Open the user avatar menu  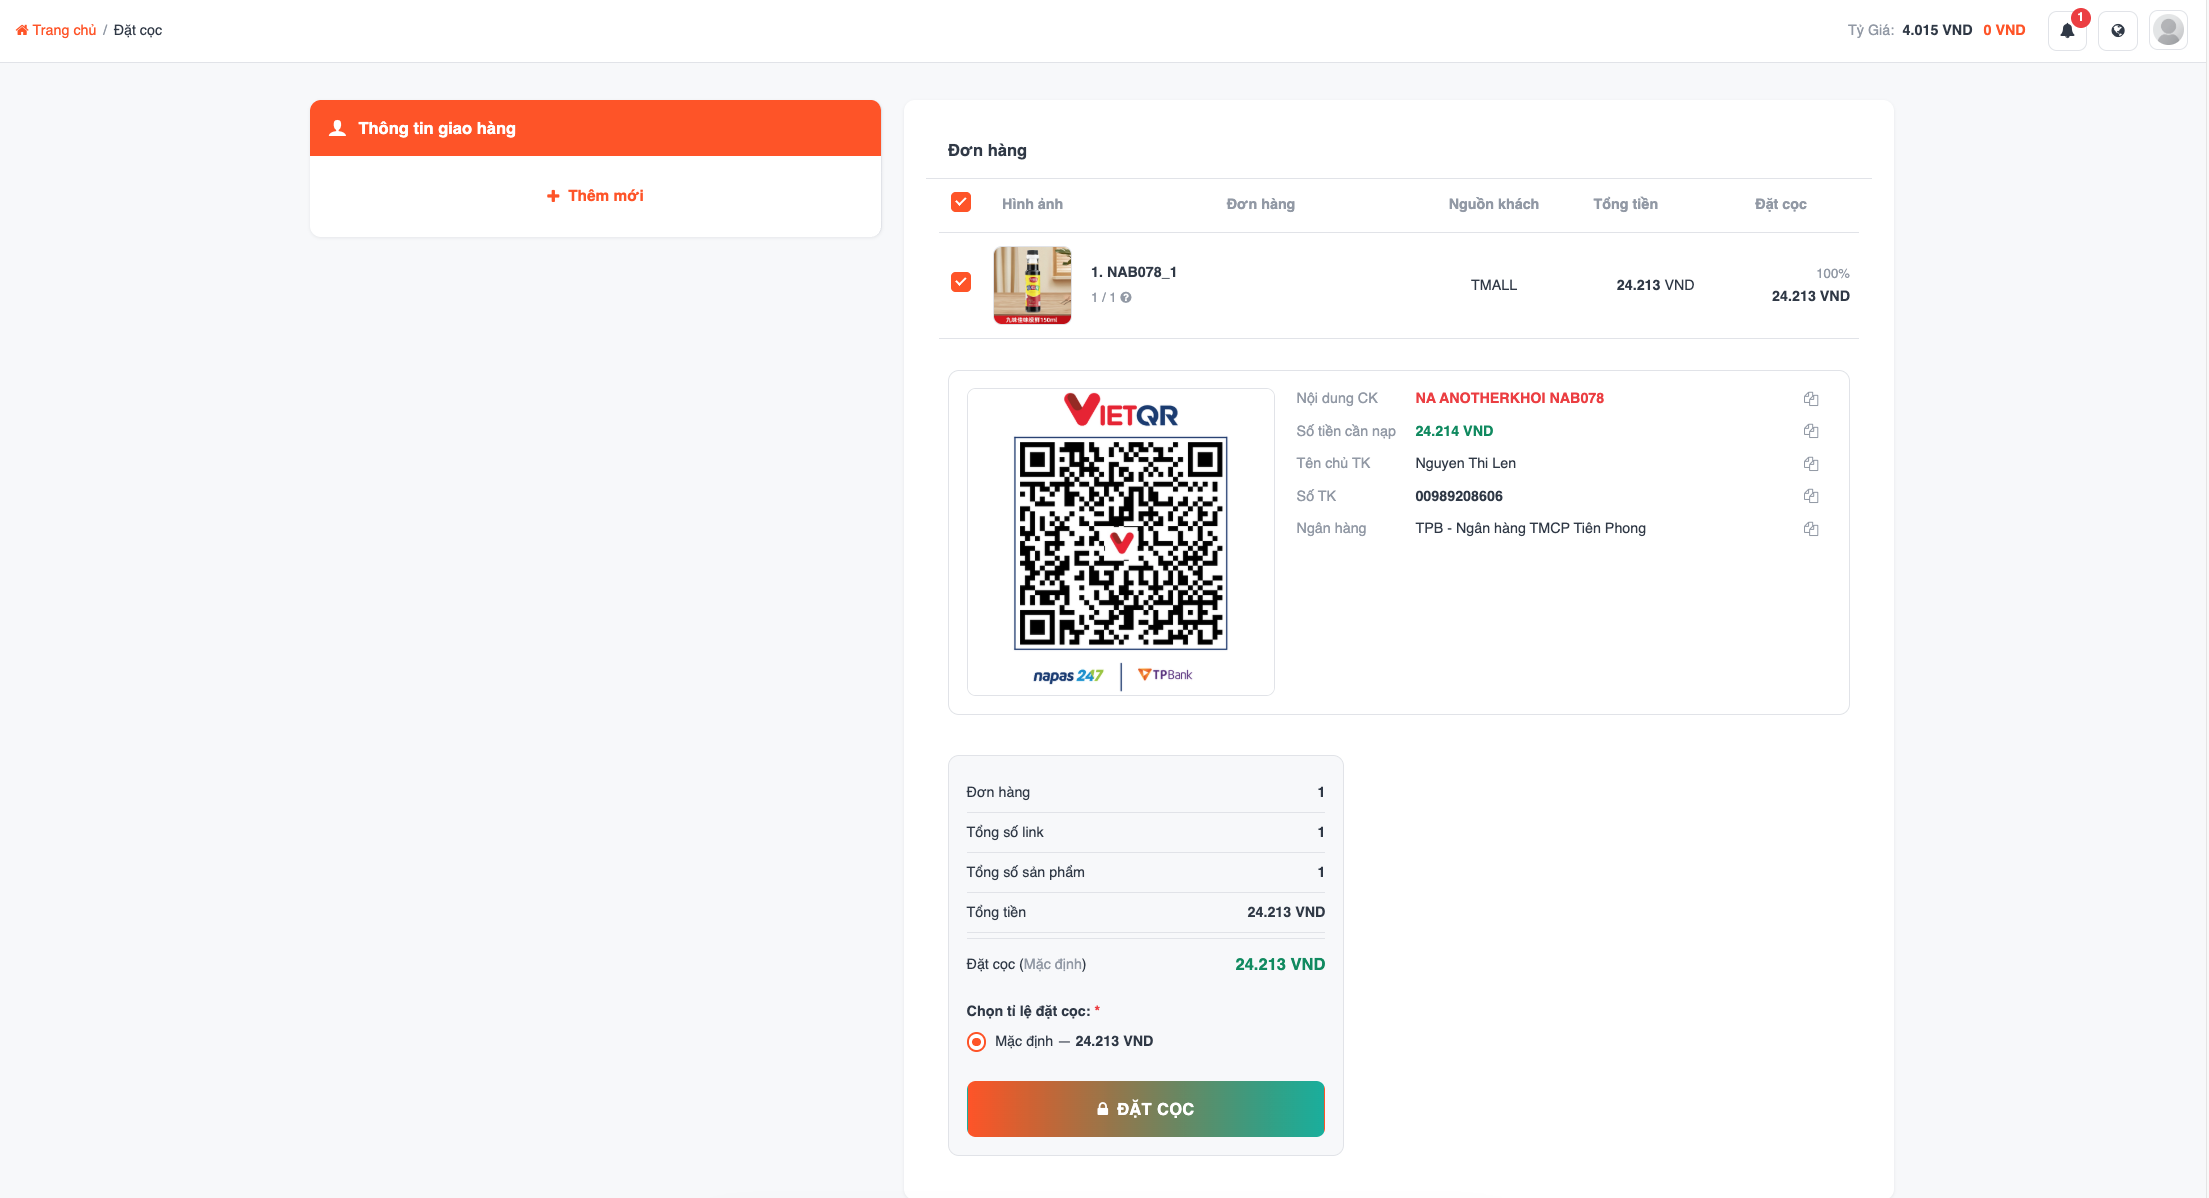pyautogui.click(x=2168, y=30)
